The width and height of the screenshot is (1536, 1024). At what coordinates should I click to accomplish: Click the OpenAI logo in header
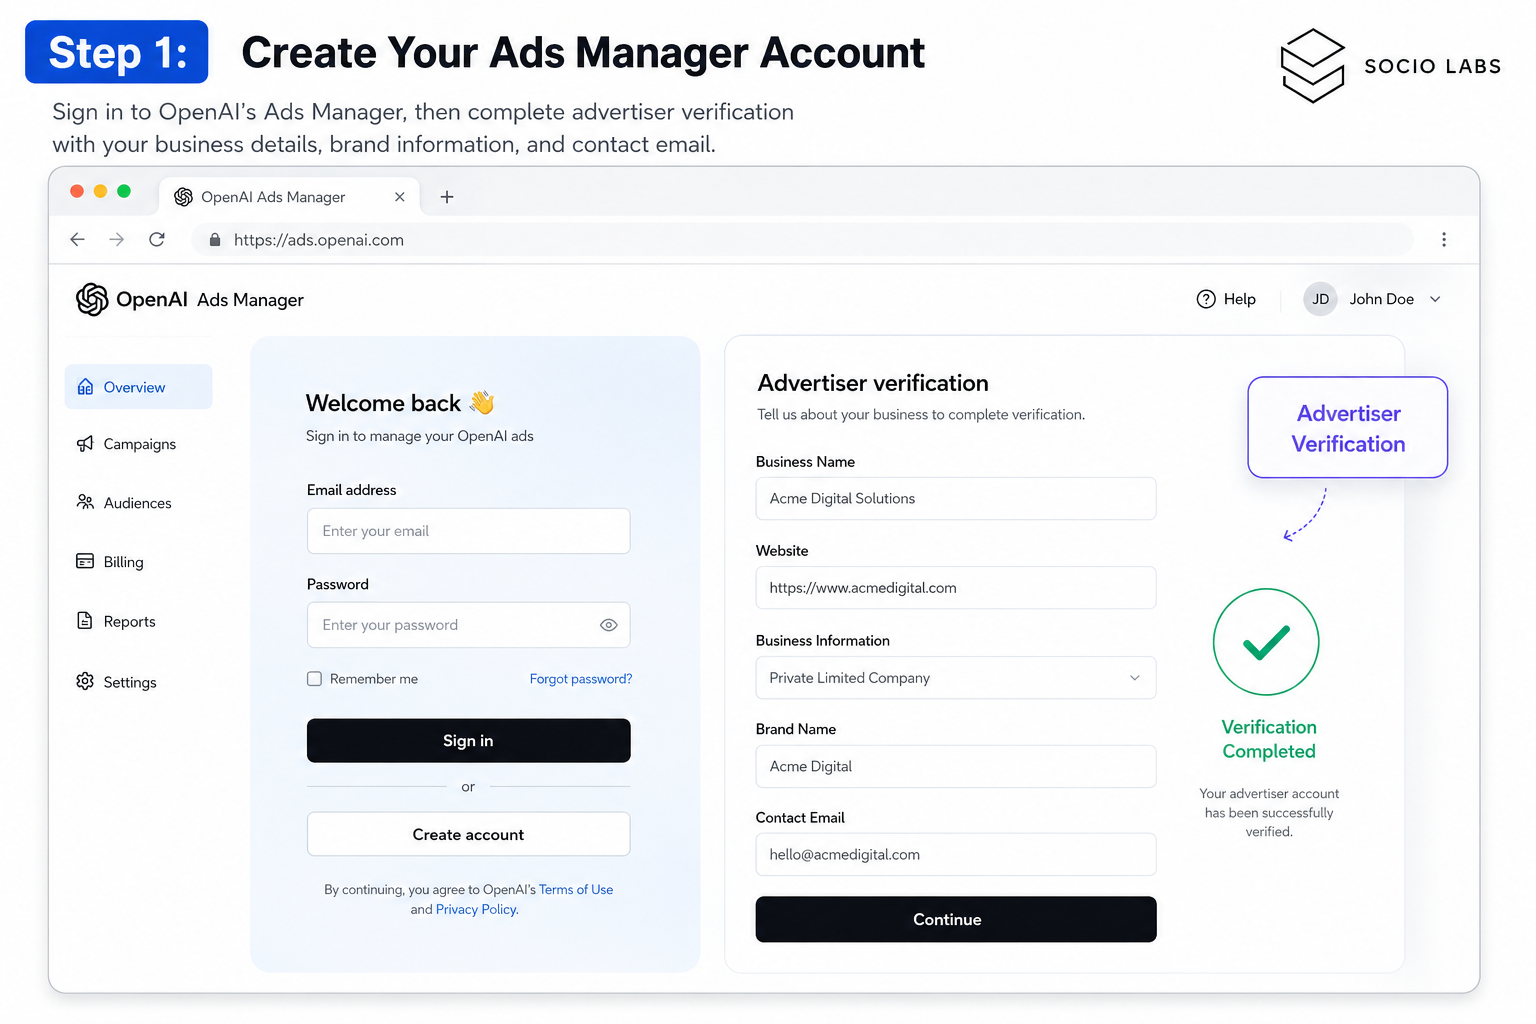pyautogui.click(x=92, y=299)
